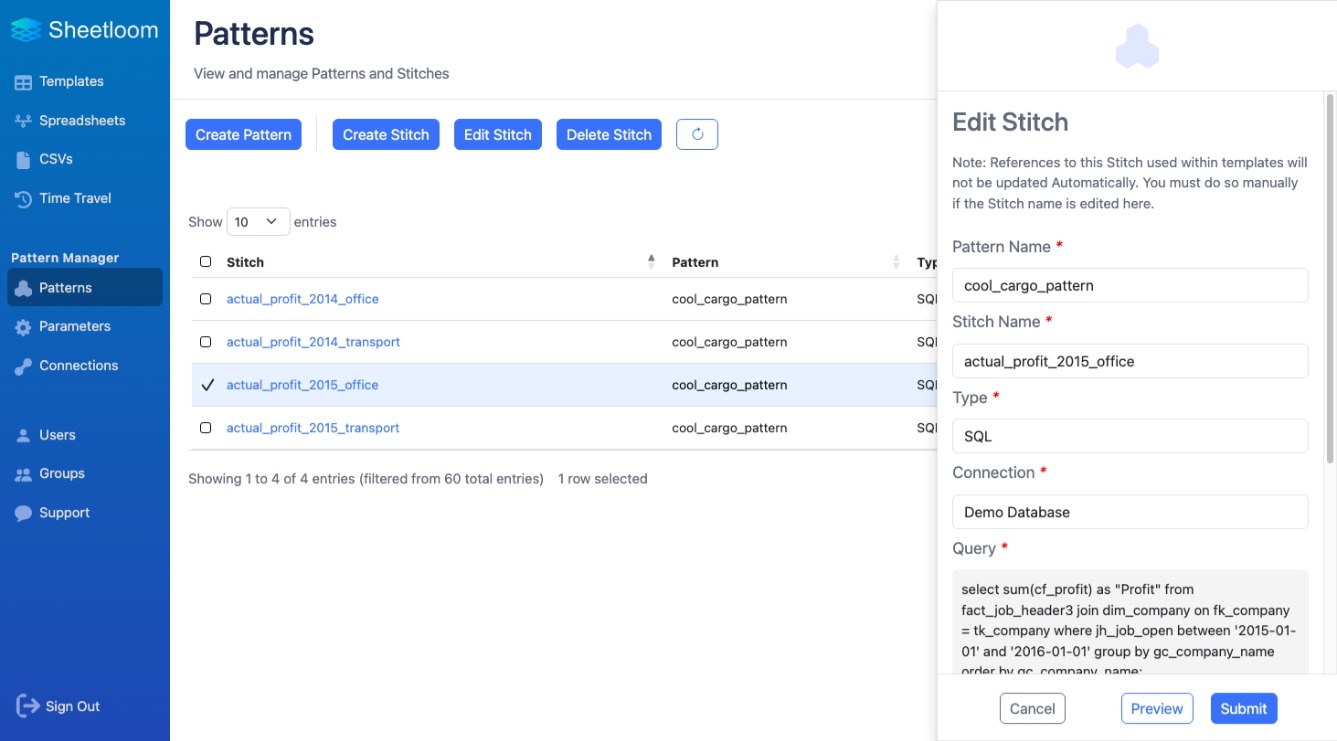The image size is (1337, 741).
Task: Open the actual_profit_2014_transport stitch link
Action: [313, 342]
